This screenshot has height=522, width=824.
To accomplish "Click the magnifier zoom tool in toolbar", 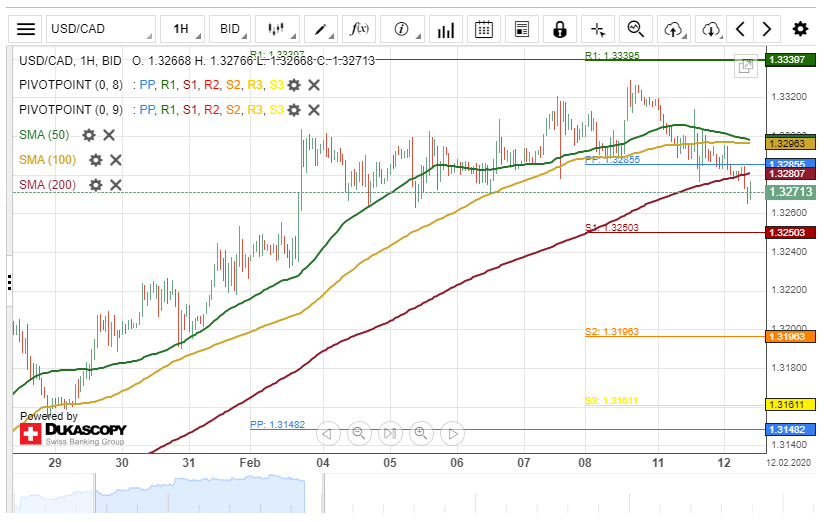I will click(x=635, y=29).
